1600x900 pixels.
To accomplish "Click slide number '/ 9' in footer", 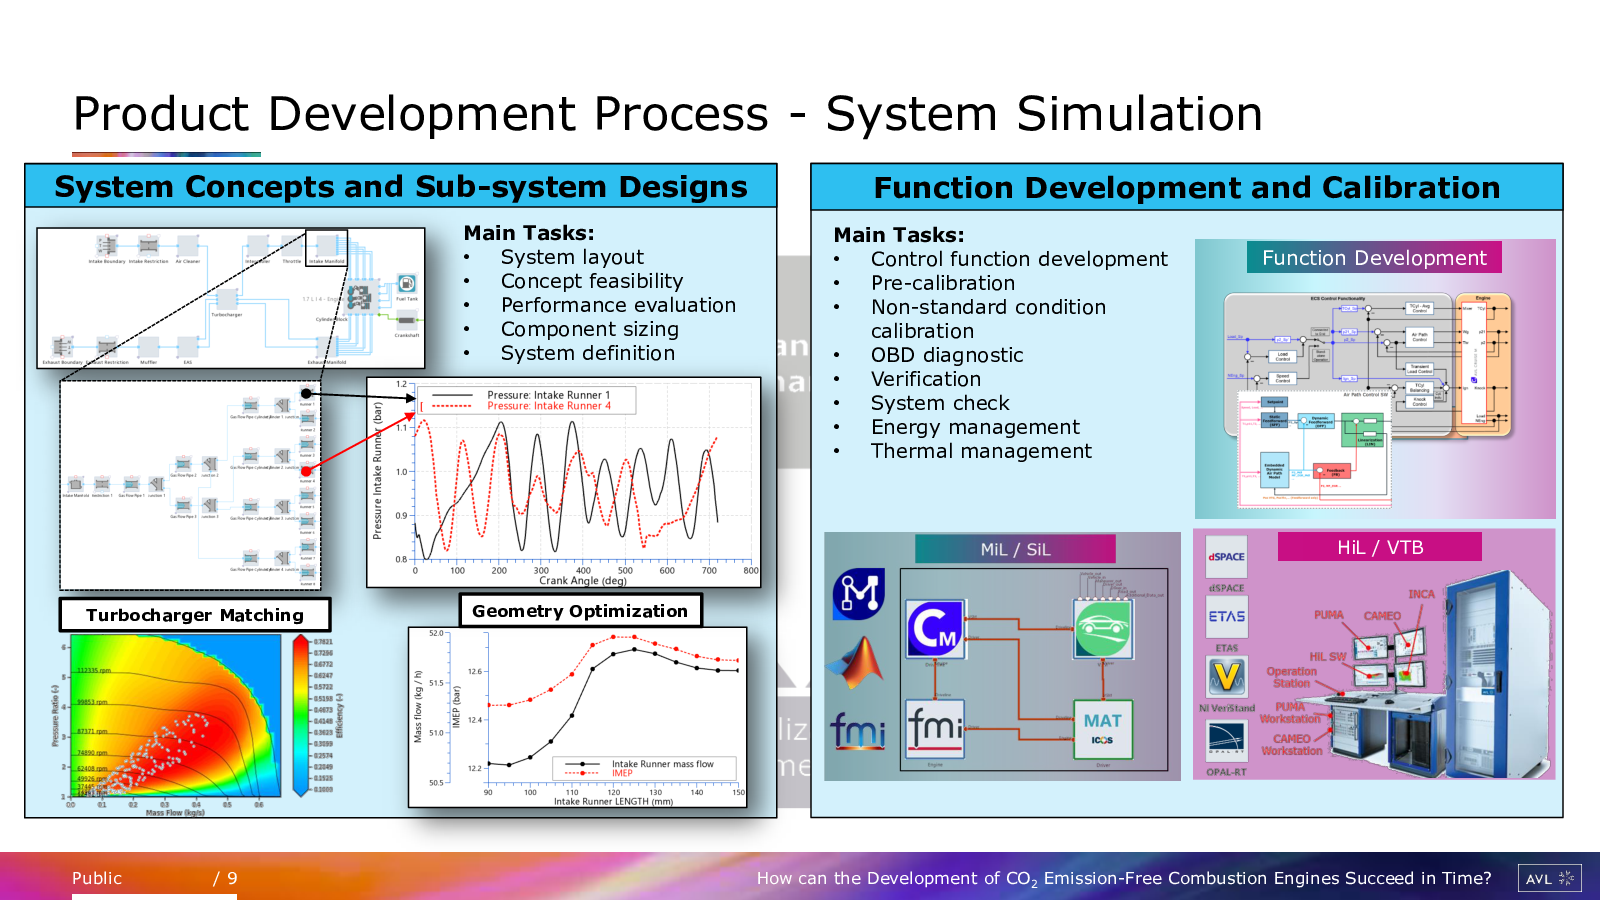I will point(225,878).
